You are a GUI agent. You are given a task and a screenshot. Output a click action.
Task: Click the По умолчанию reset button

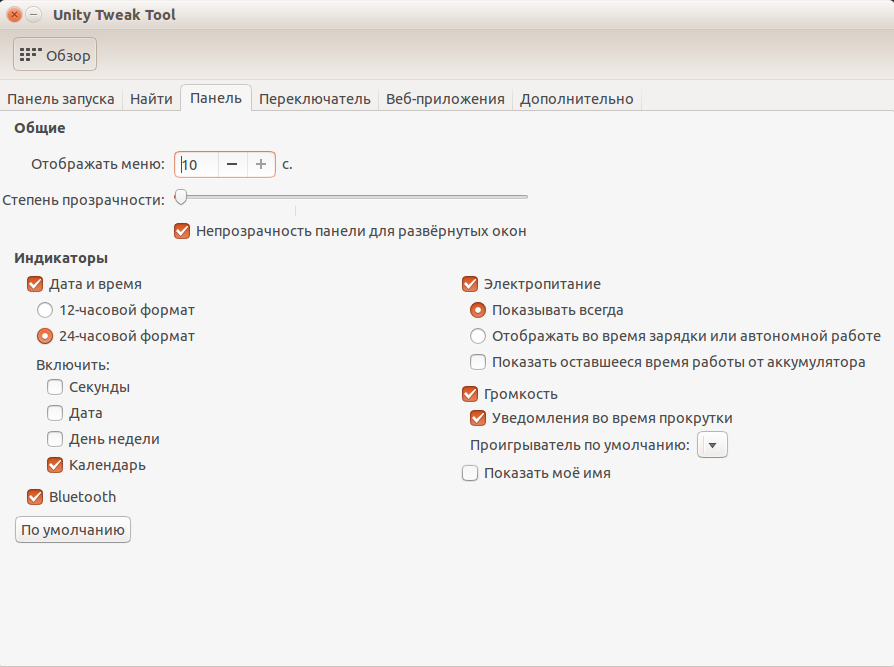click(73, 530)
